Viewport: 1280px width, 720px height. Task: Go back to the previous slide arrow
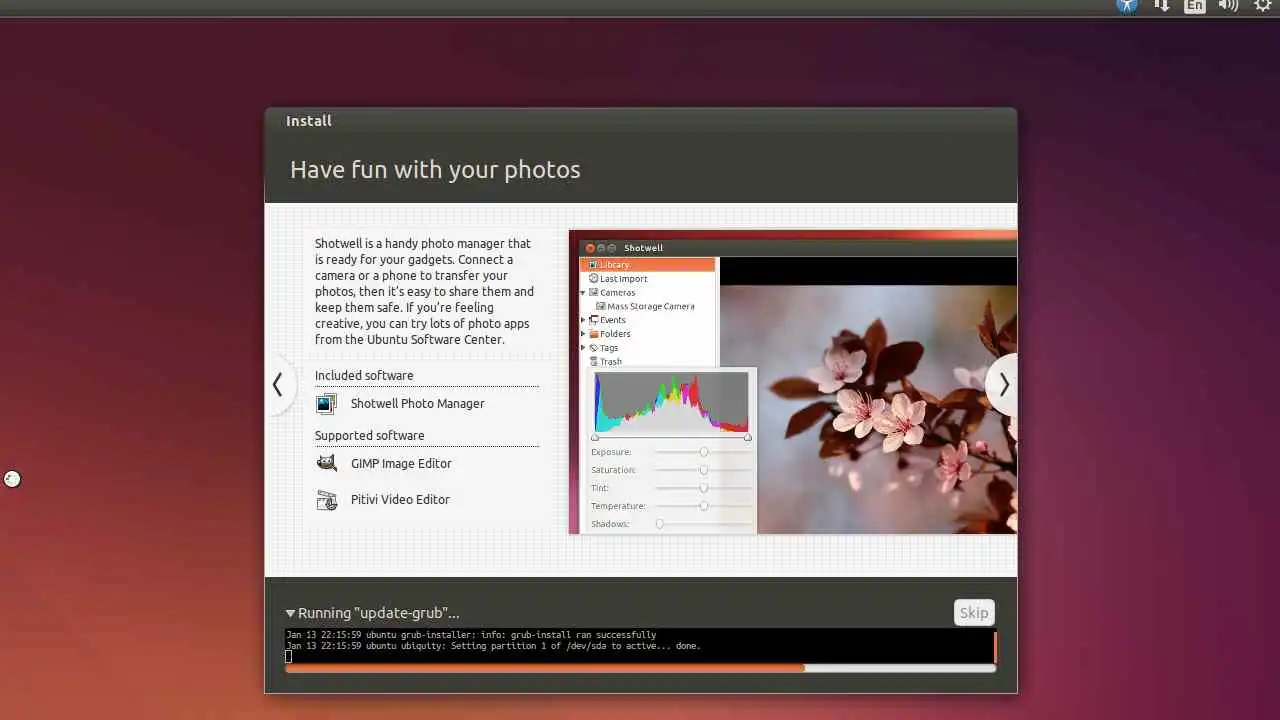coord(279,385)
